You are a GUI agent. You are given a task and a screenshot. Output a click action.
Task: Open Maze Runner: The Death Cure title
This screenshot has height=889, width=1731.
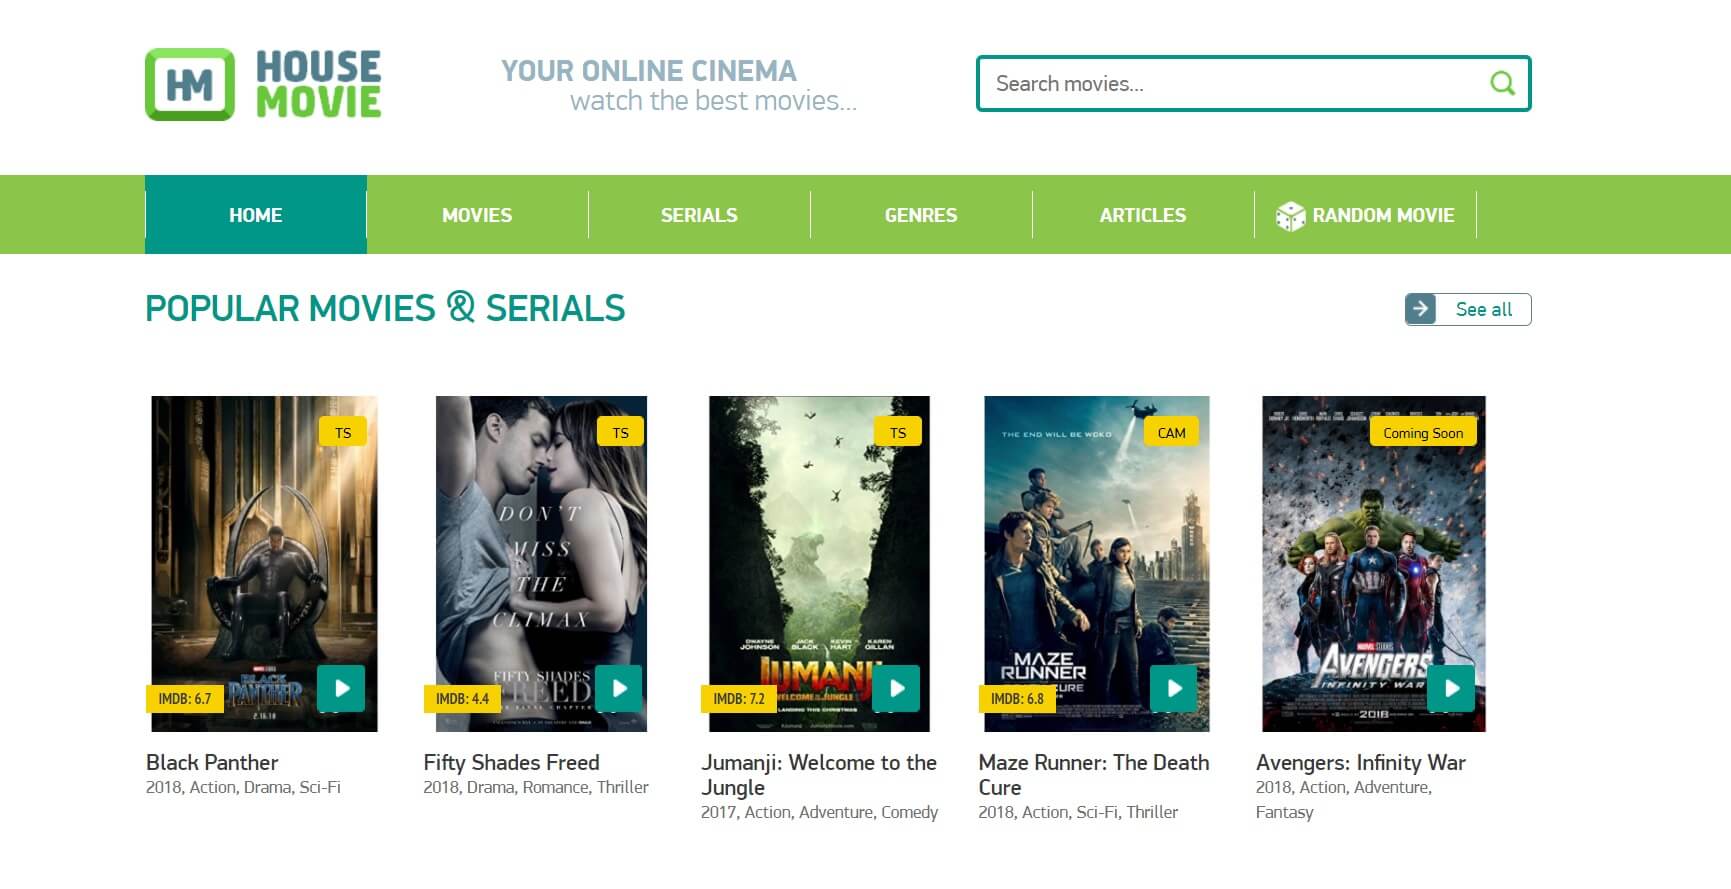tap(1094, 775)
